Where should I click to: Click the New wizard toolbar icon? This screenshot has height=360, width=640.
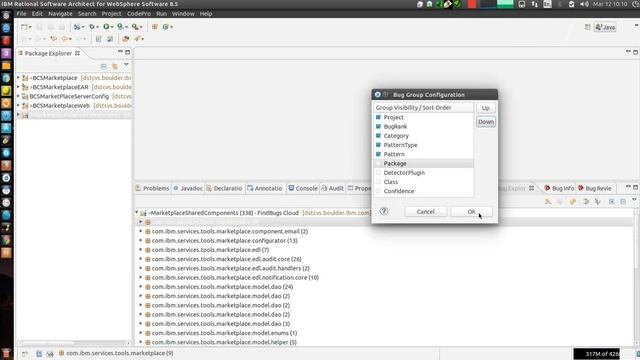[25, 27]
